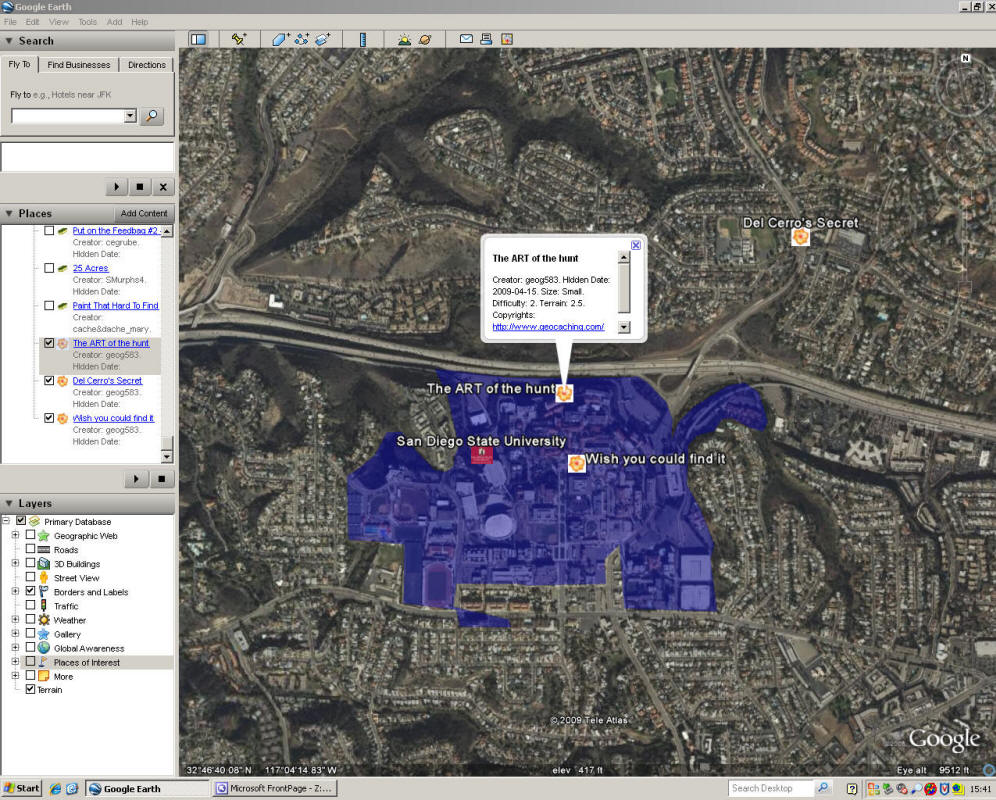Click the north compass indicator on map
This screenshot has width=996, height=800.
click(966, 58)
